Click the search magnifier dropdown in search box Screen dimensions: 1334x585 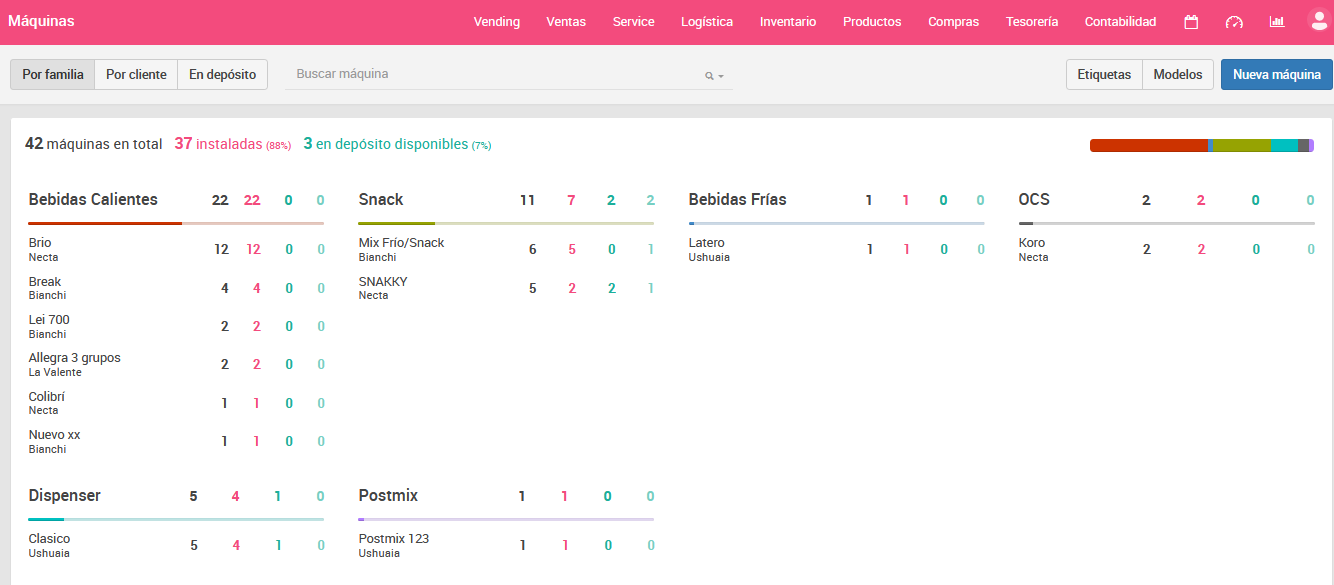(714, 76)
